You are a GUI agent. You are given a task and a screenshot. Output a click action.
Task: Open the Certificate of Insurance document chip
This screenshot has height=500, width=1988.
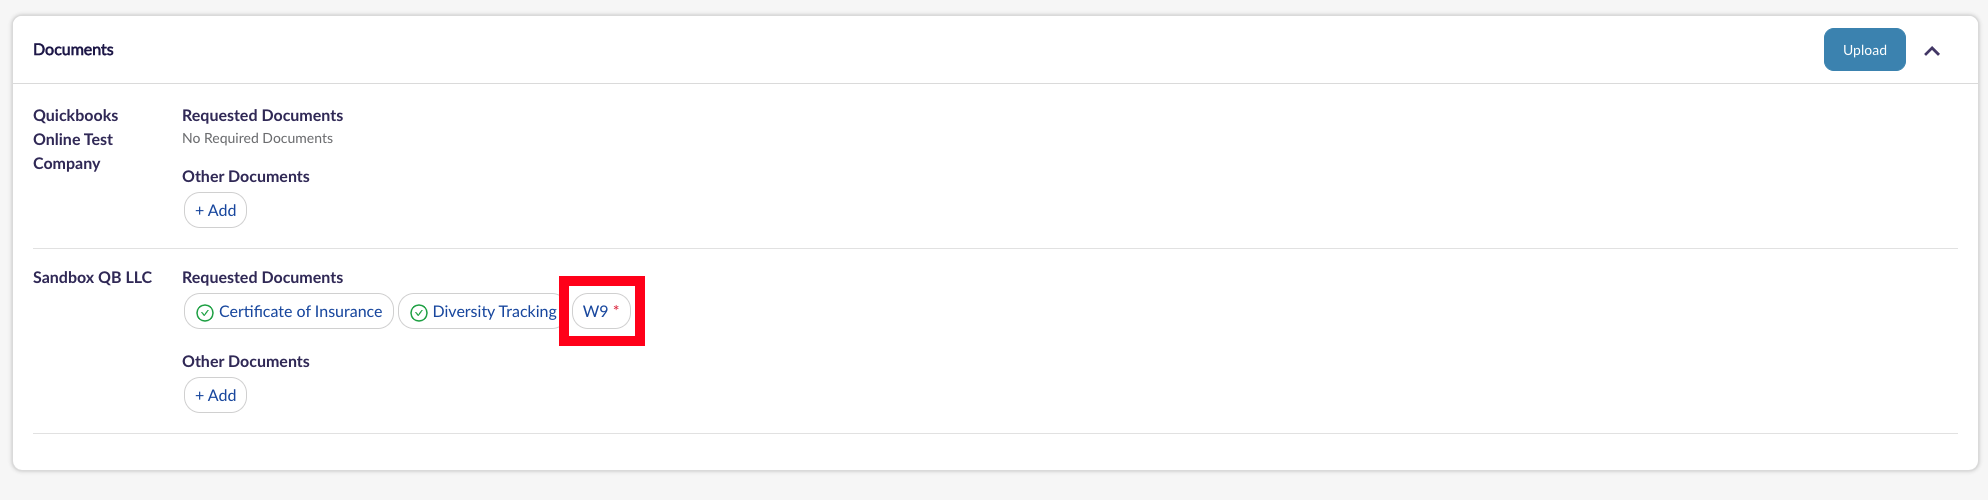[300, 312]
